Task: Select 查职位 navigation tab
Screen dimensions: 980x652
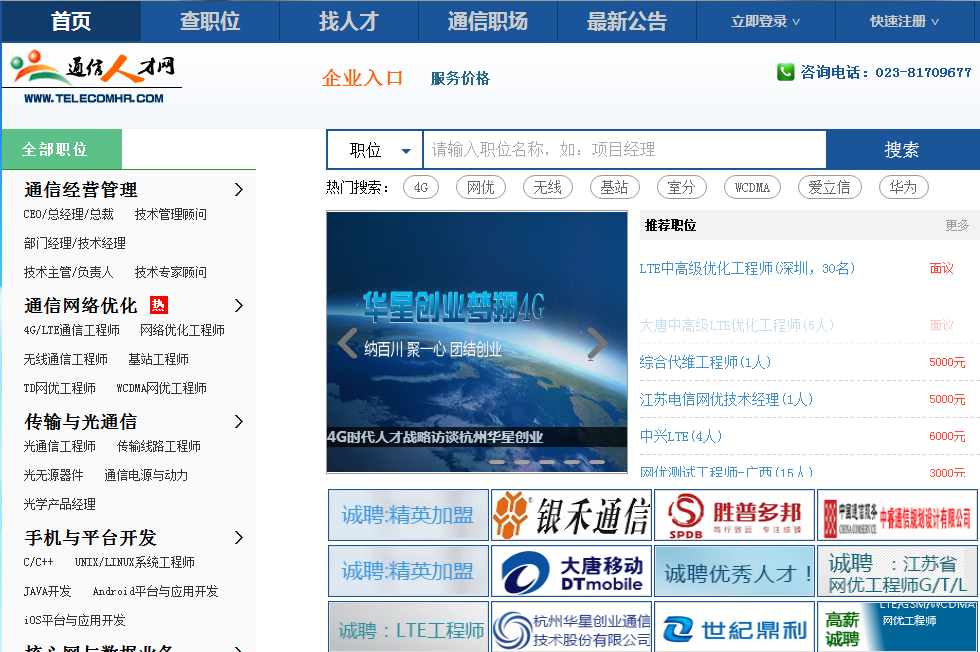Action: pos(210,21)
